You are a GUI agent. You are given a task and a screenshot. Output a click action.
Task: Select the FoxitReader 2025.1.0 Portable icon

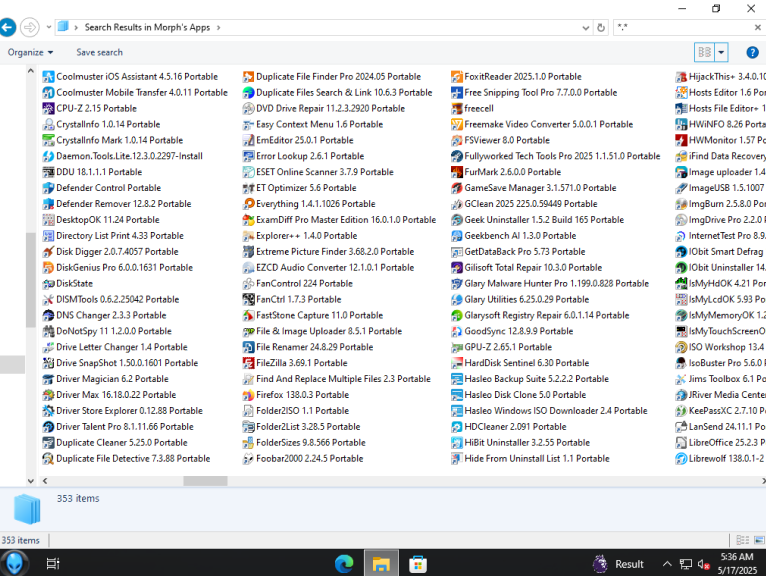tap(457, 77)
